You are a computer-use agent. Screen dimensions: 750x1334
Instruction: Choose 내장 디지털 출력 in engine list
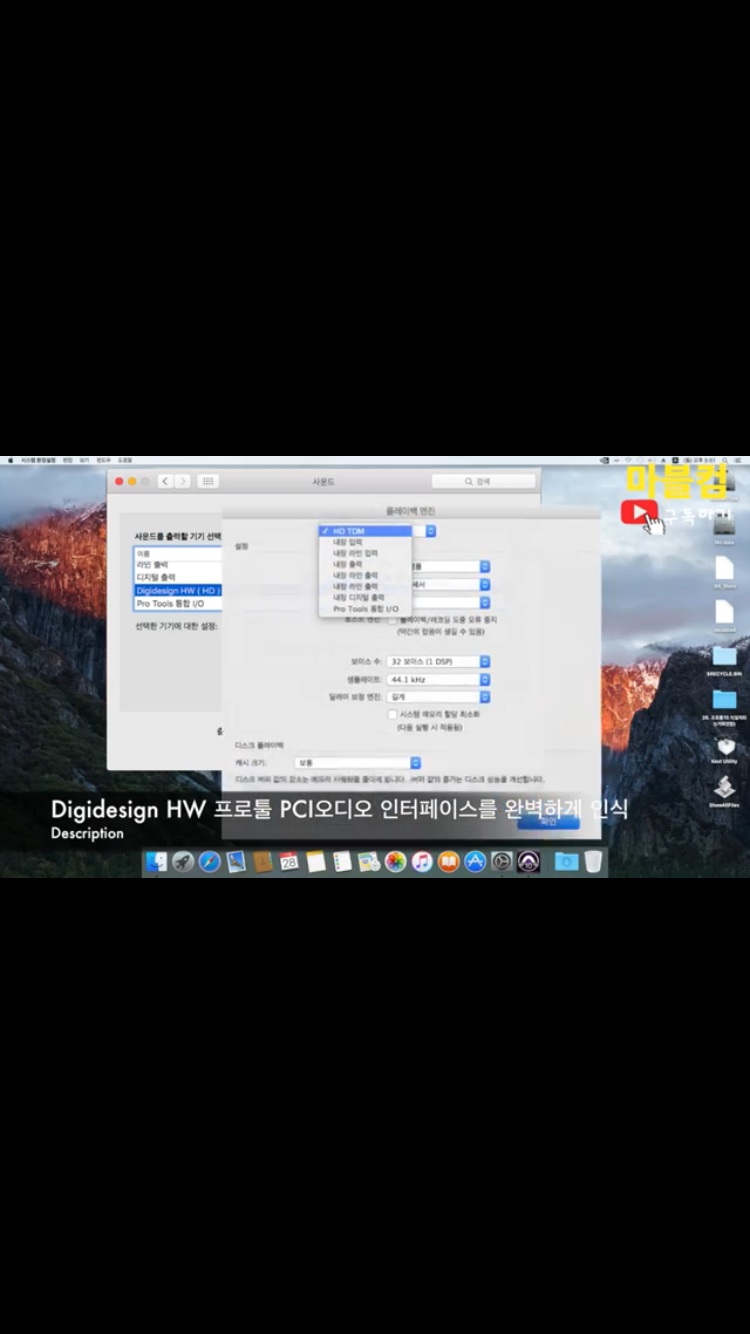tap(365, 597)
